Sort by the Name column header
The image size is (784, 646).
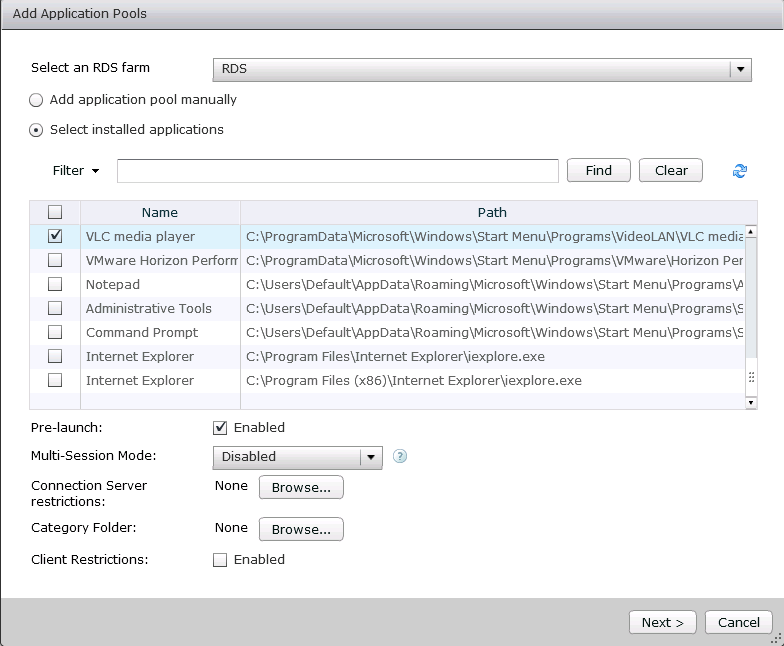160,212
